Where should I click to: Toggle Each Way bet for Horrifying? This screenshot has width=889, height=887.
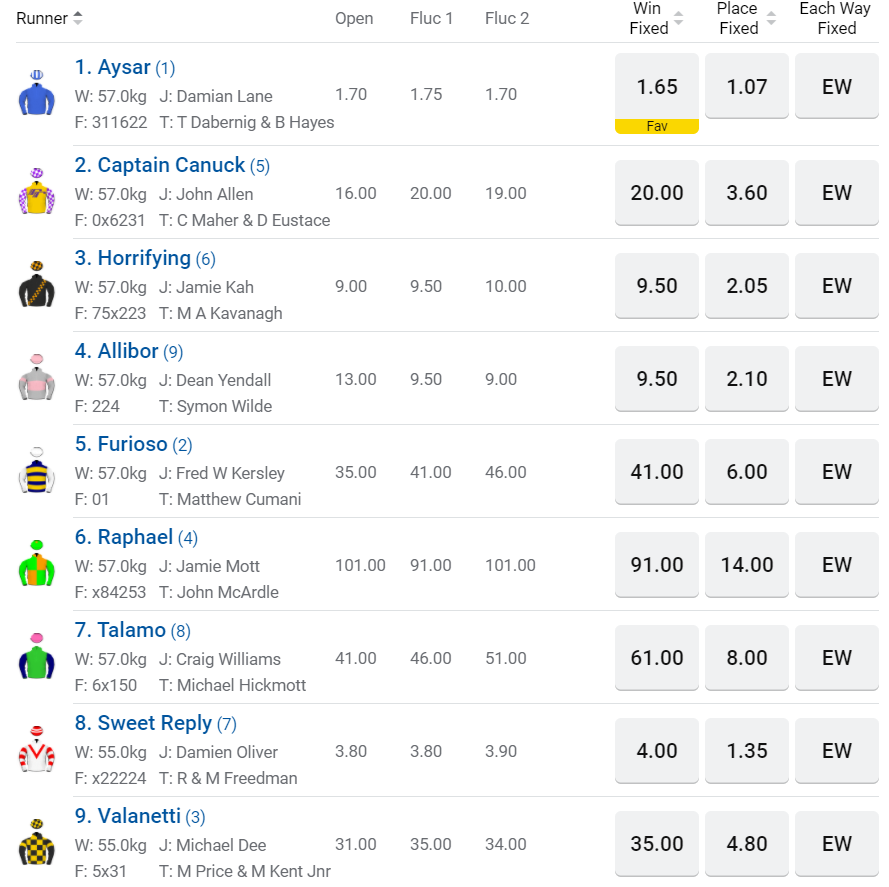(837, 286)
